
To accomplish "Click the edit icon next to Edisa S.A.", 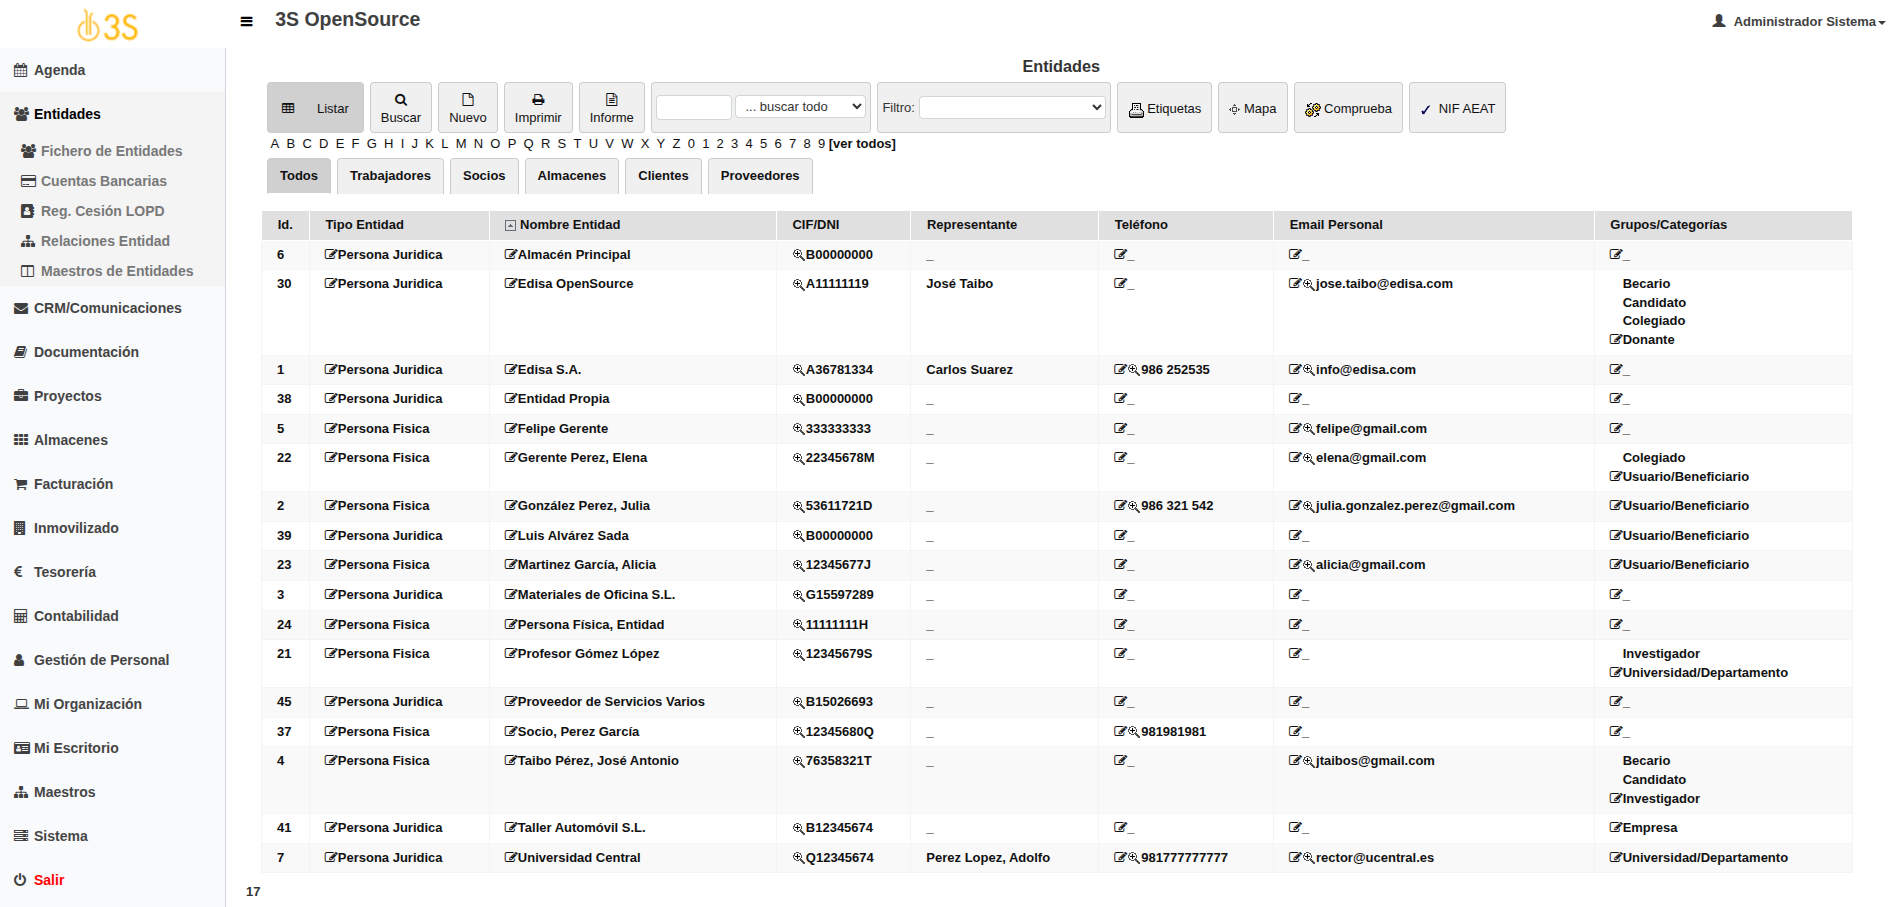I will (510, 370).
